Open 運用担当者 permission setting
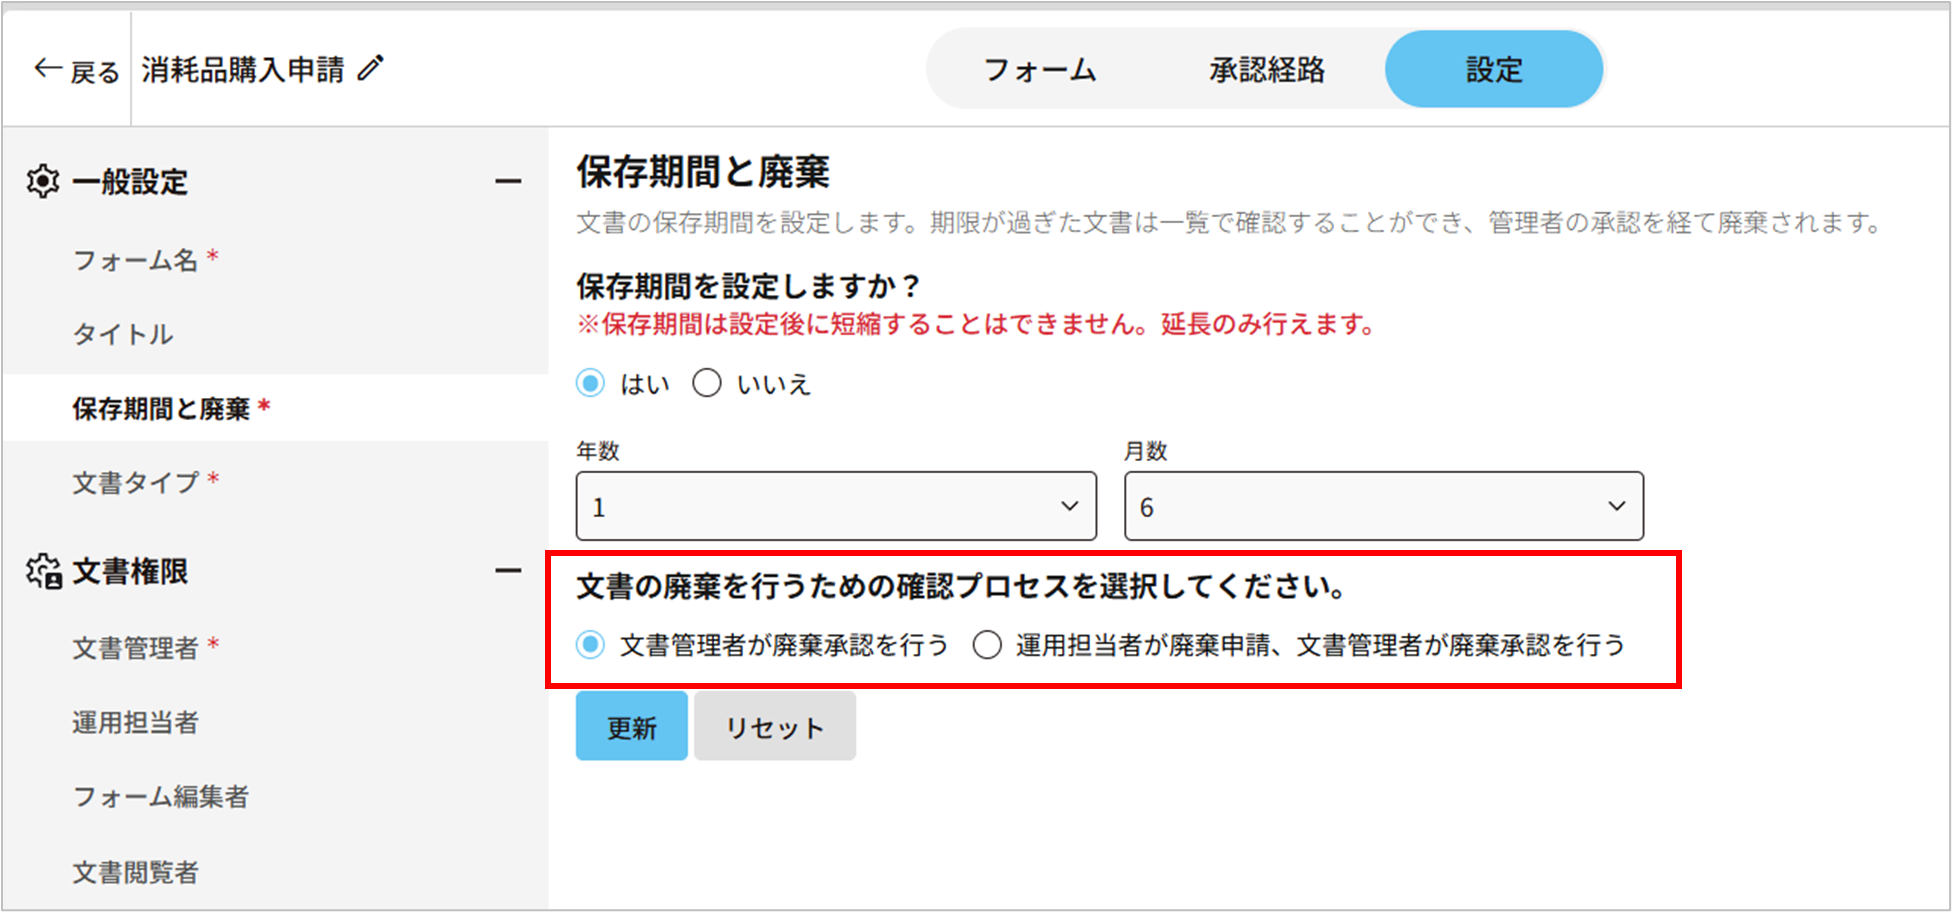1952x912 pixels. [x=135, y=722]
